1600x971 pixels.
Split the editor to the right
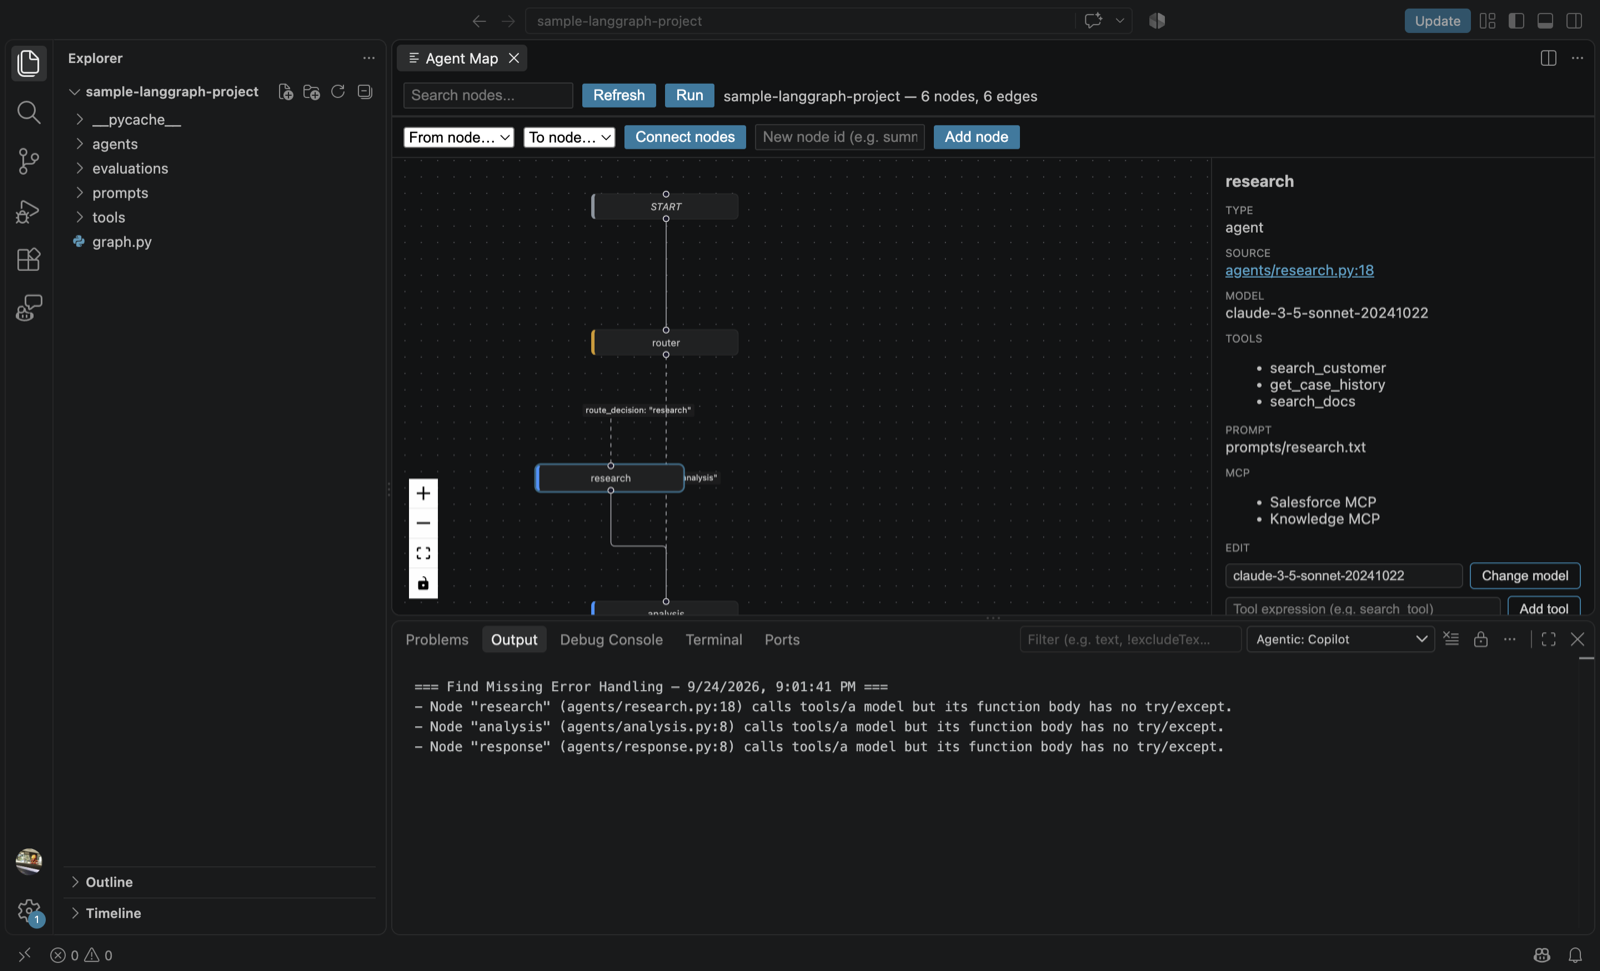(x=1548, y=58)
